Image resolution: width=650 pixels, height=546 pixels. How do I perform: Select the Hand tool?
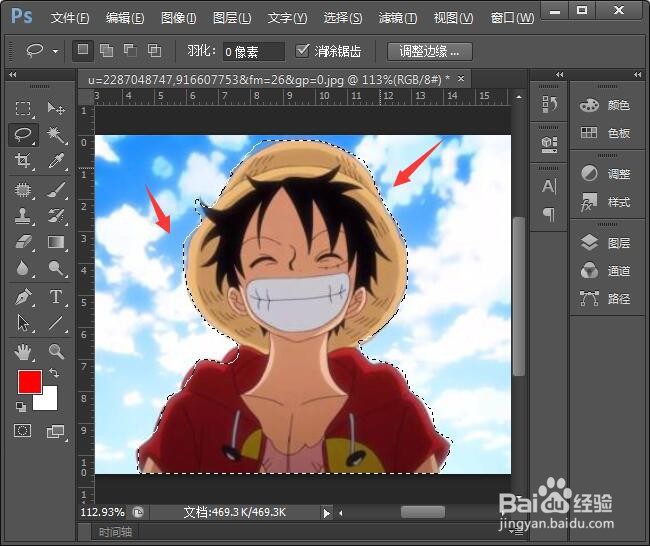point(23,352)
